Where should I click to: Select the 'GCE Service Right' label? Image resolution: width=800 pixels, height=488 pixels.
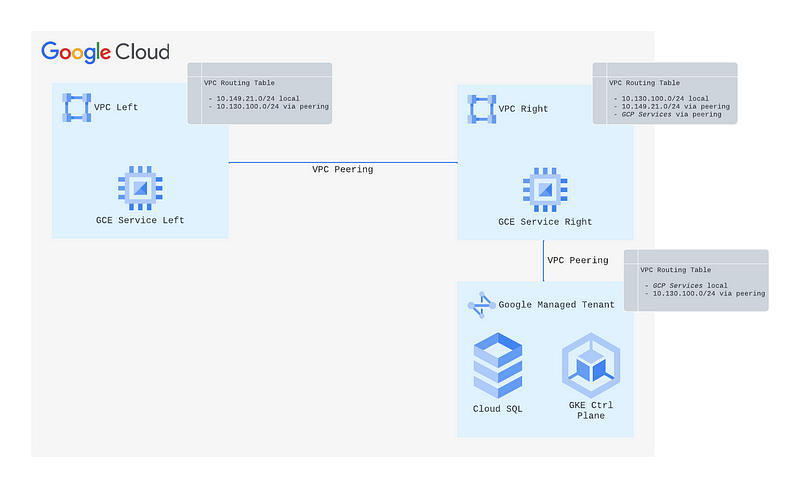[545, 222]
